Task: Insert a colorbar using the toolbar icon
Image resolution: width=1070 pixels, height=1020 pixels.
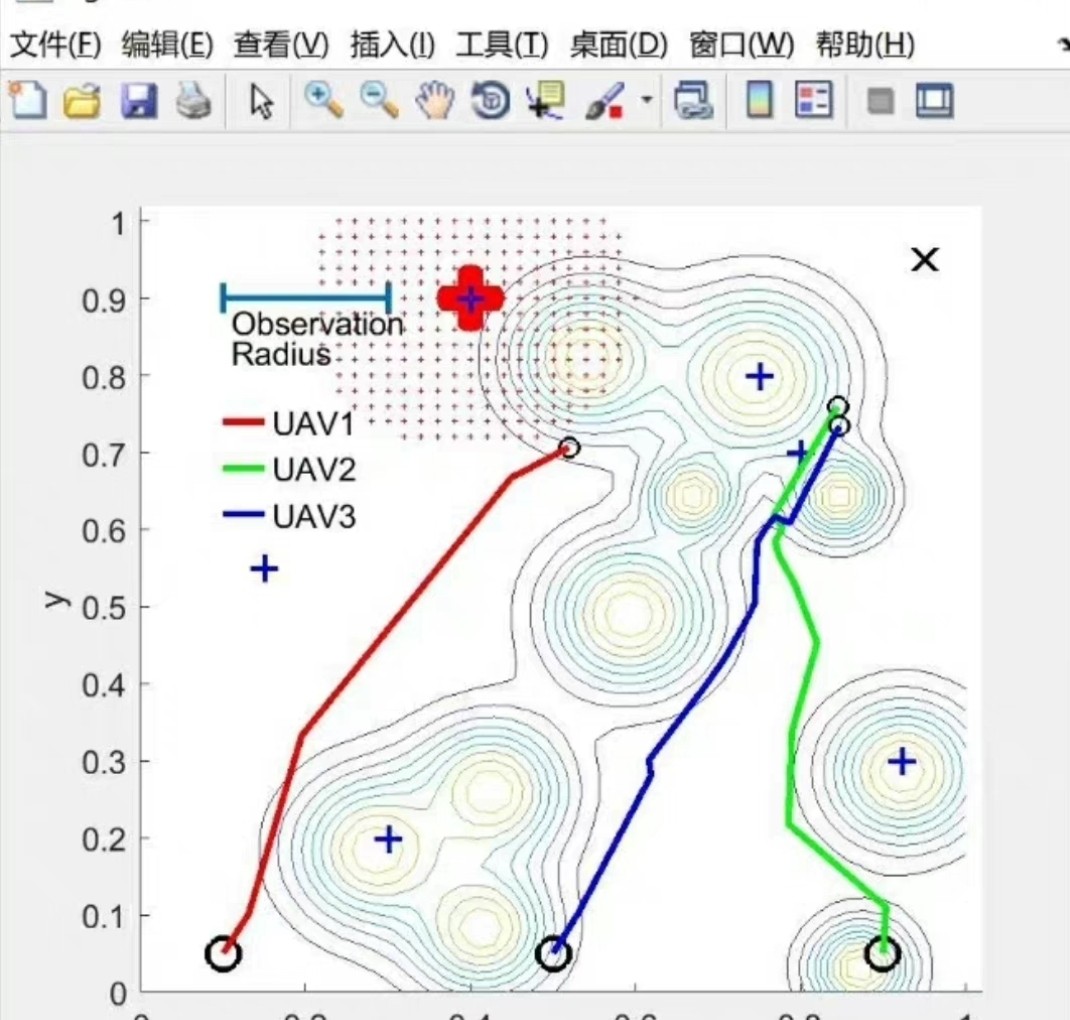Action: click(760, 101)
